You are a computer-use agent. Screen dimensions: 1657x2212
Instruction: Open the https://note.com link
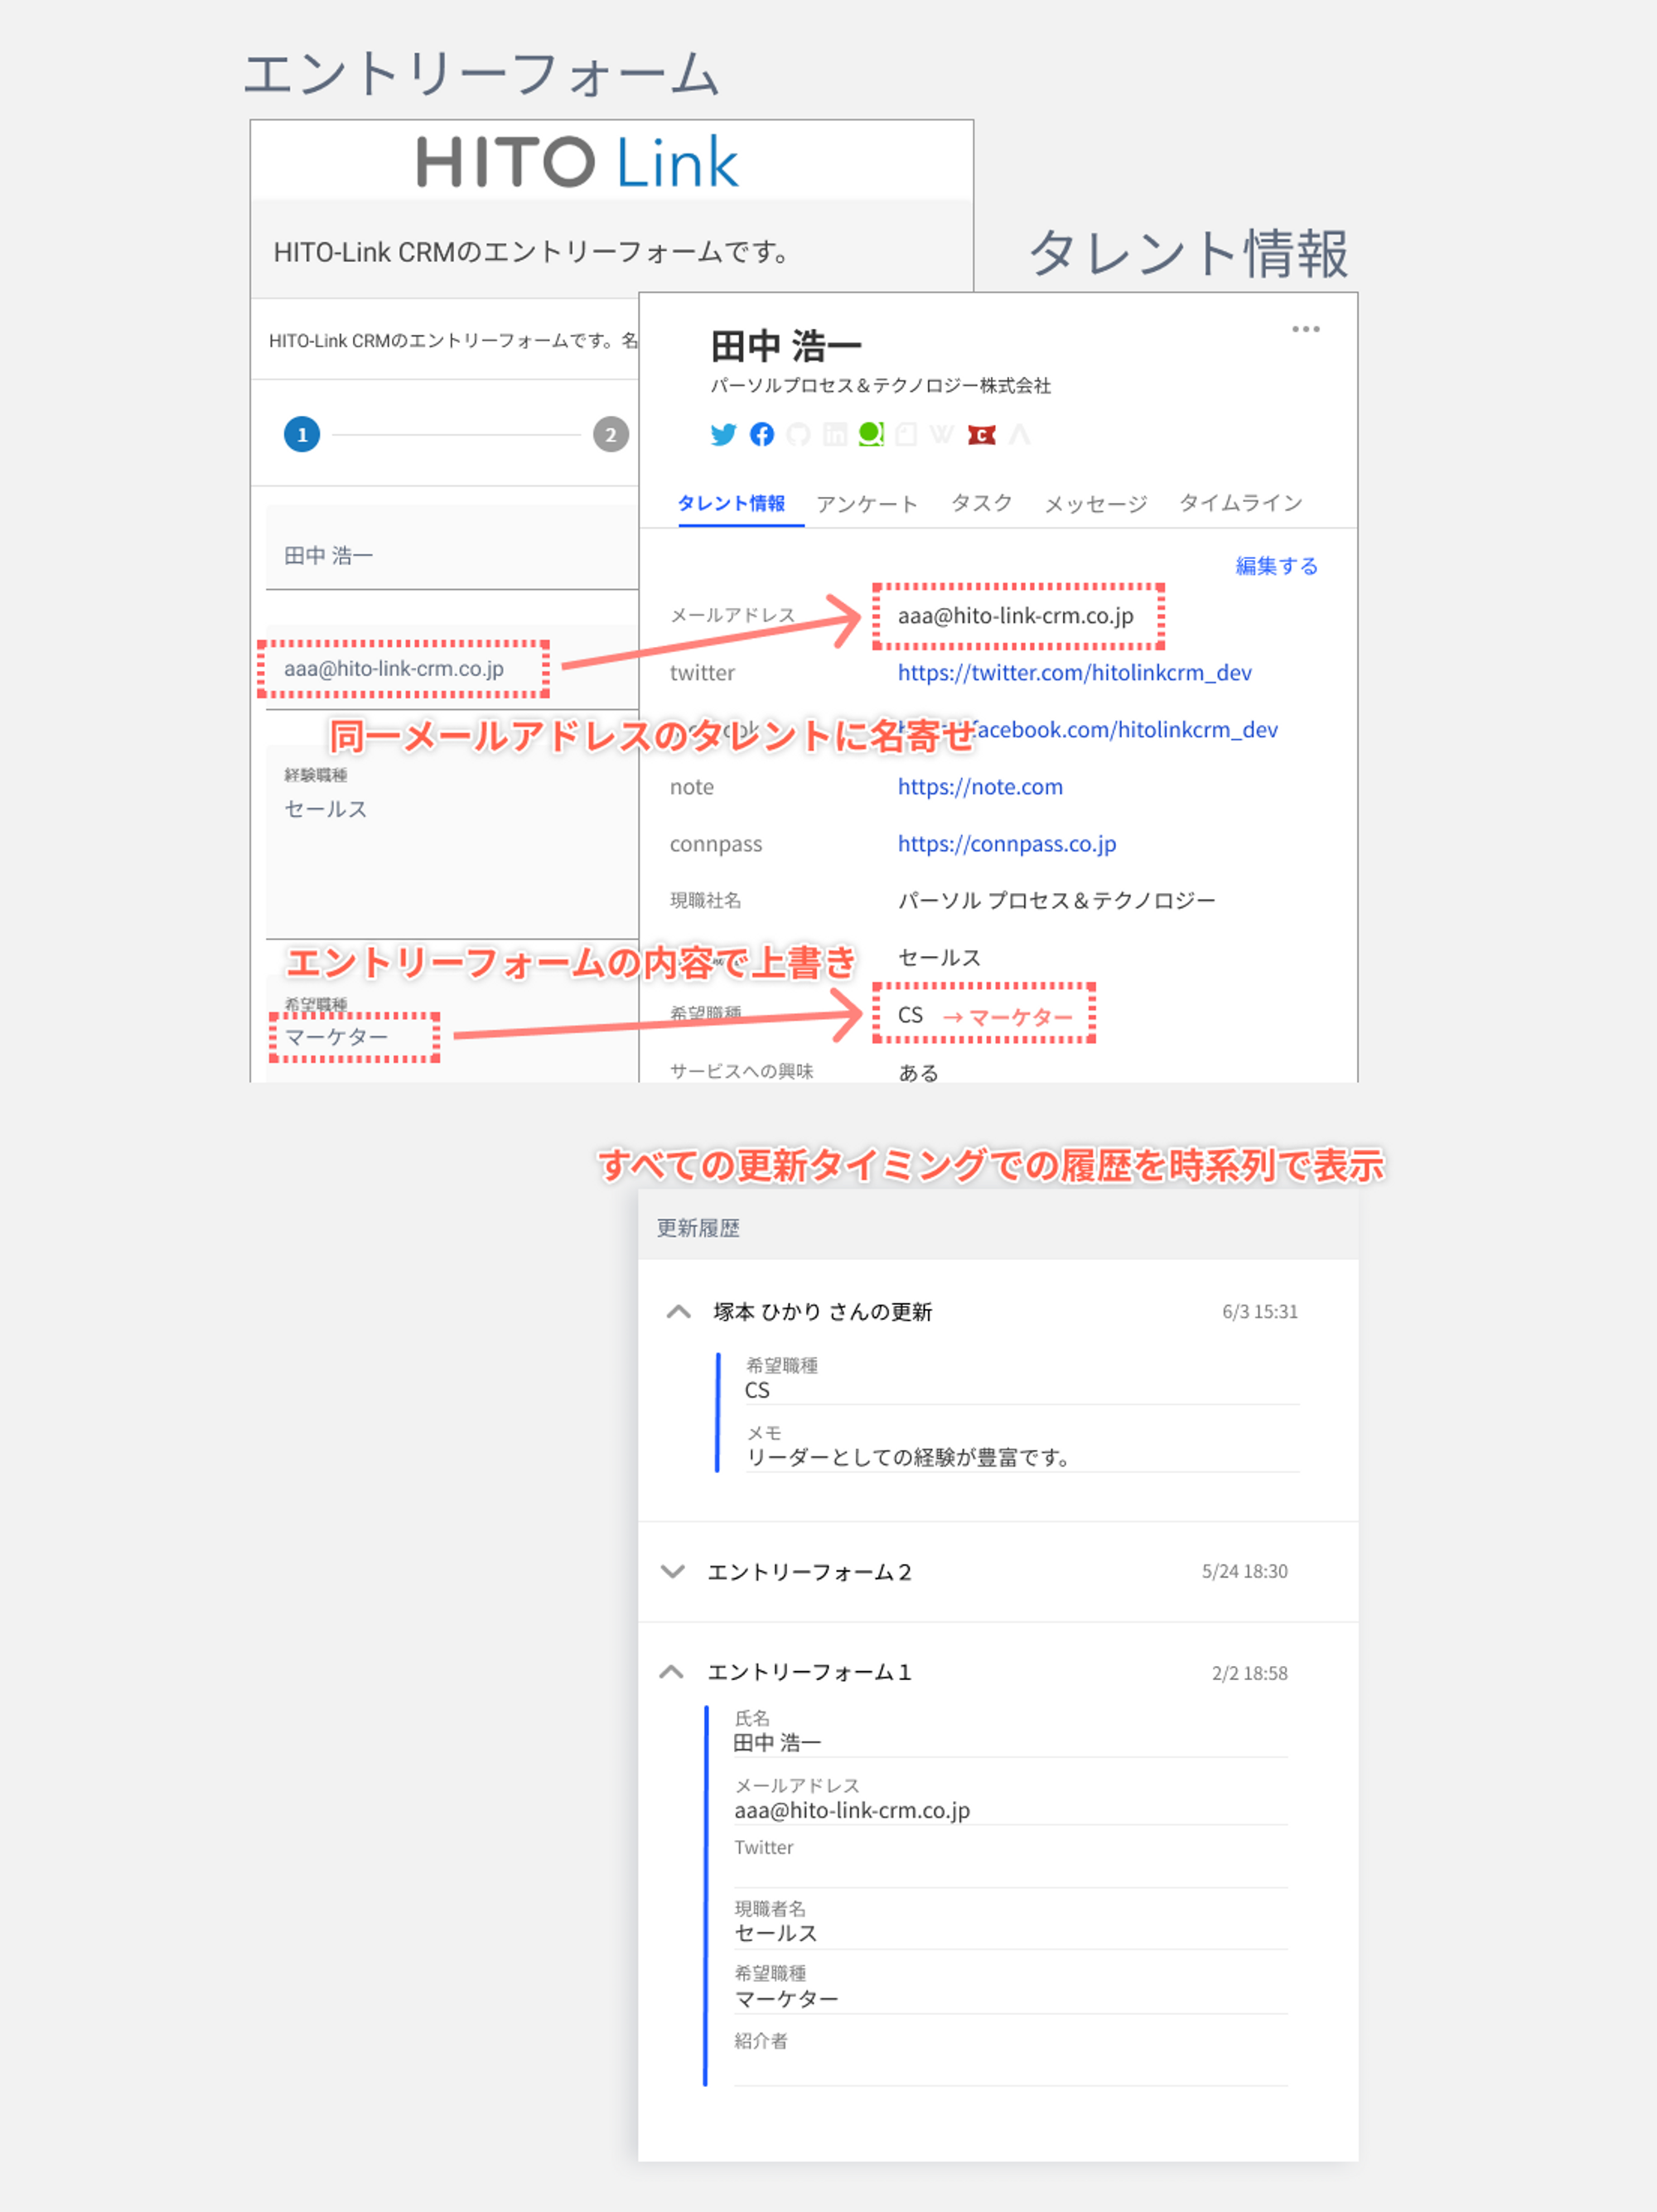[x=980, y=786]
